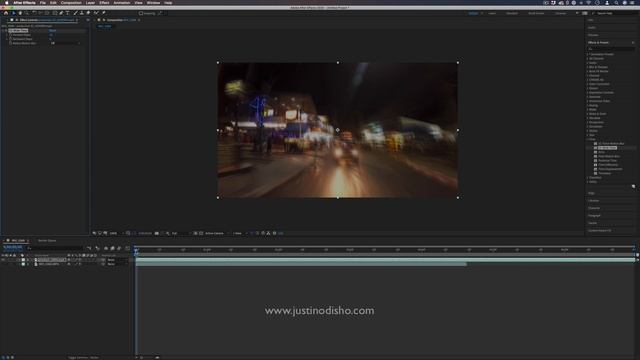Toggle the Snapping checkbox

pos(141,13)
